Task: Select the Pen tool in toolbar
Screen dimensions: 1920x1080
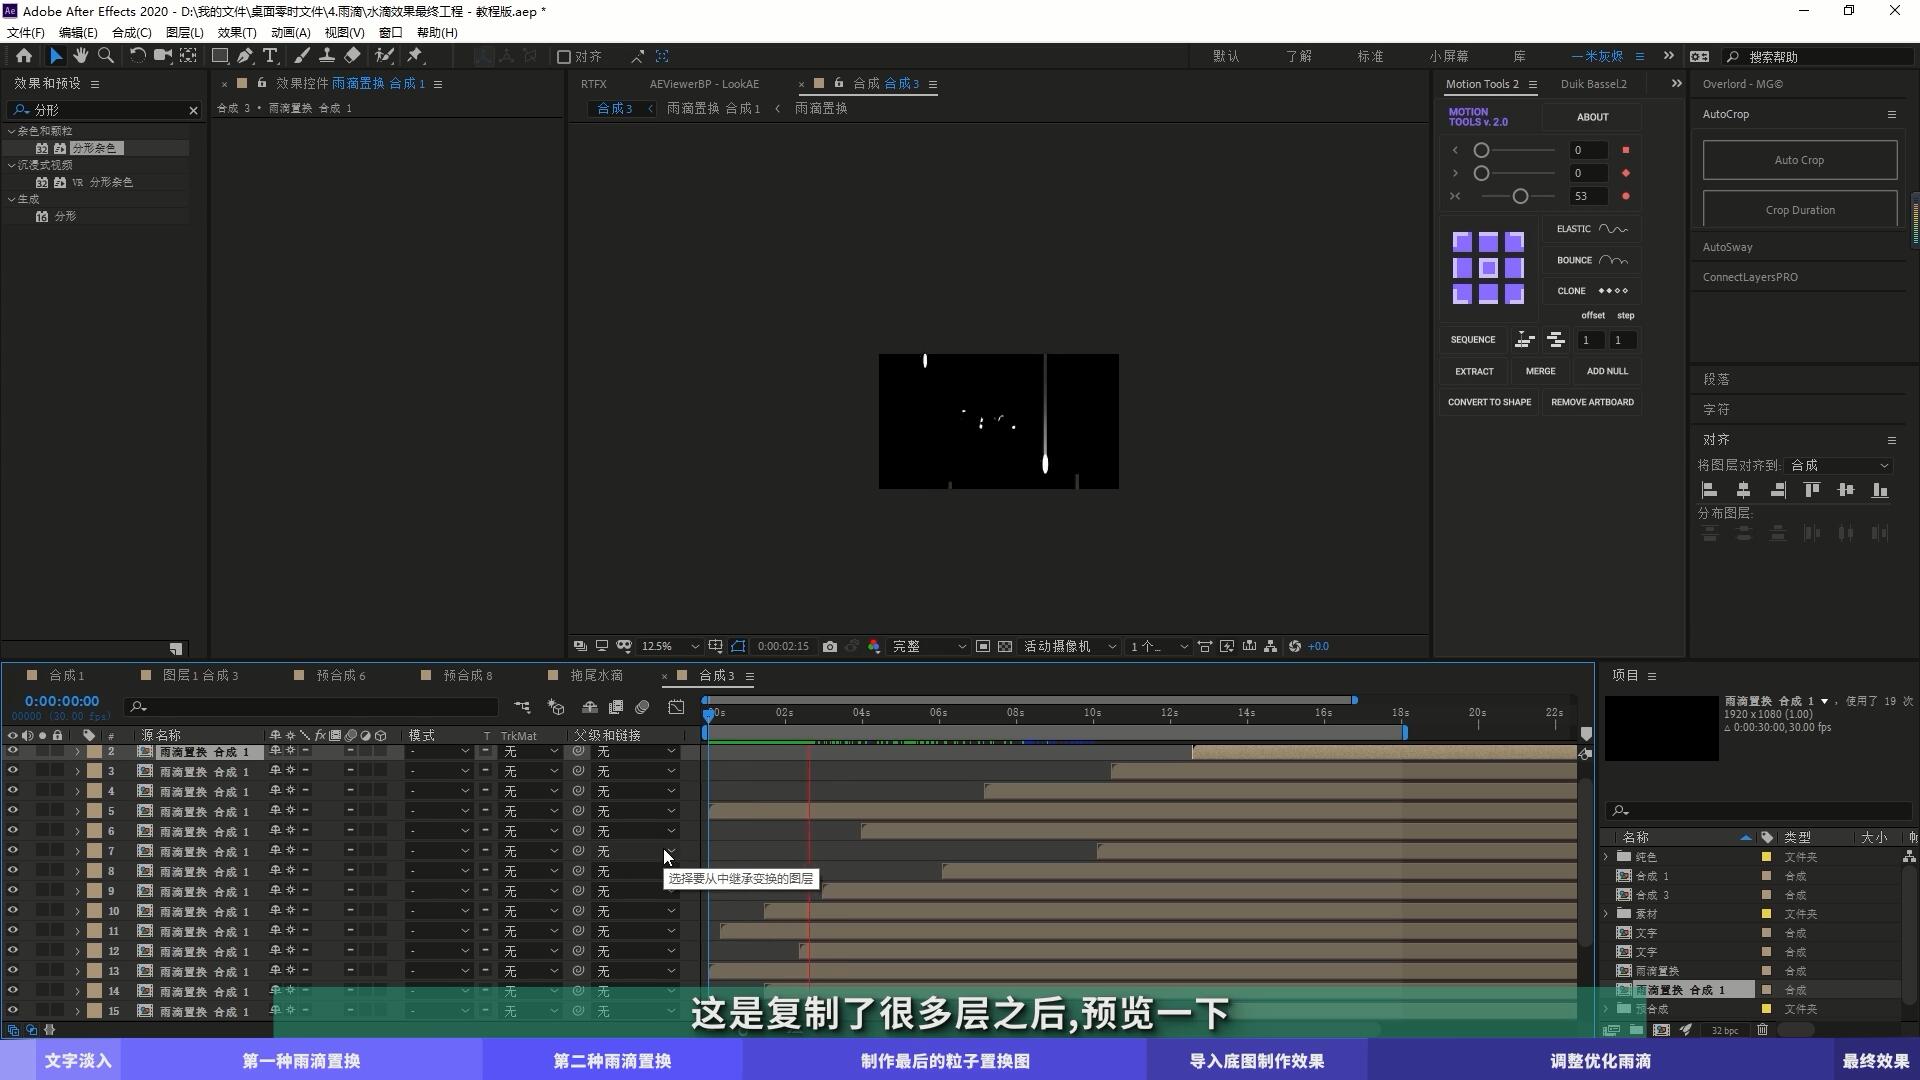Action: pos(245,56)
